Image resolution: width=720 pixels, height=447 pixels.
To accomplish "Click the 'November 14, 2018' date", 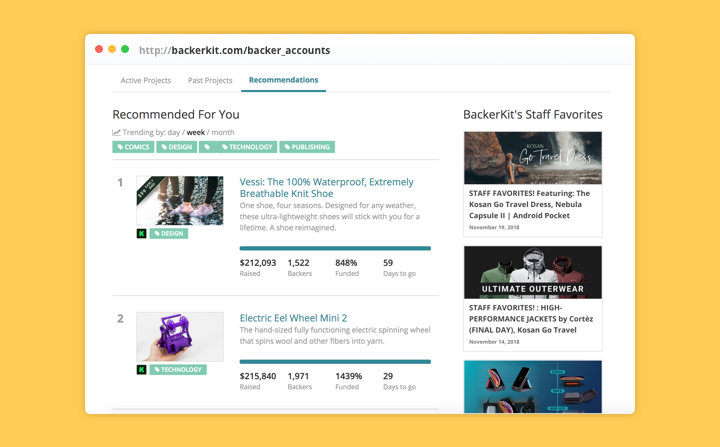I will pyautogui.click(x=494, y=342).
